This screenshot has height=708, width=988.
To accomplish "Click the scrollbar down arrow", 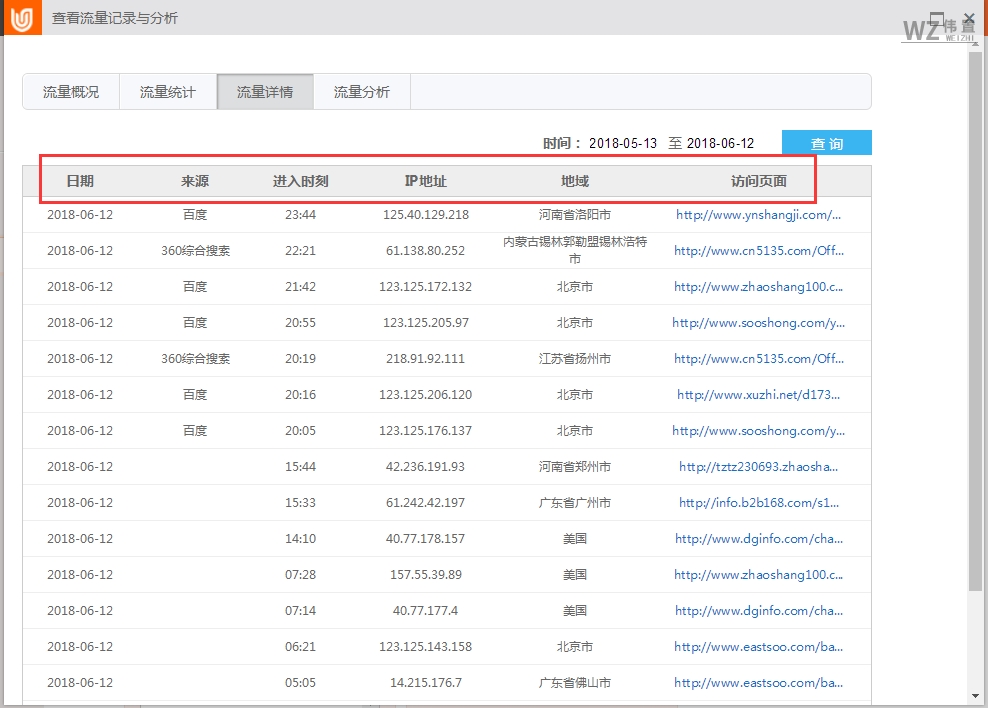I will pyautogui.click(x=977, y=697).
